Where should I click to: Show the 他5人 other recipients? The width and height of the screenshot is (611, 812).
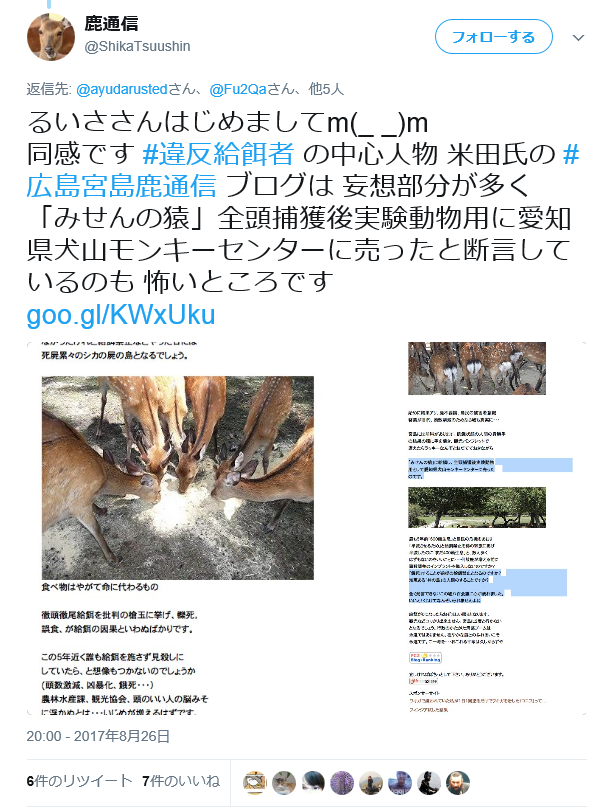pos(326,89)
